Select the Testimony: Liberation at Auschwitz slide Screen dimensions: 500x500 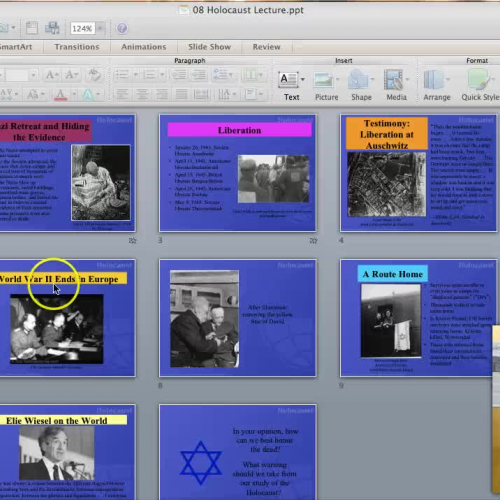pyautogui.click(x=418, y=173)
